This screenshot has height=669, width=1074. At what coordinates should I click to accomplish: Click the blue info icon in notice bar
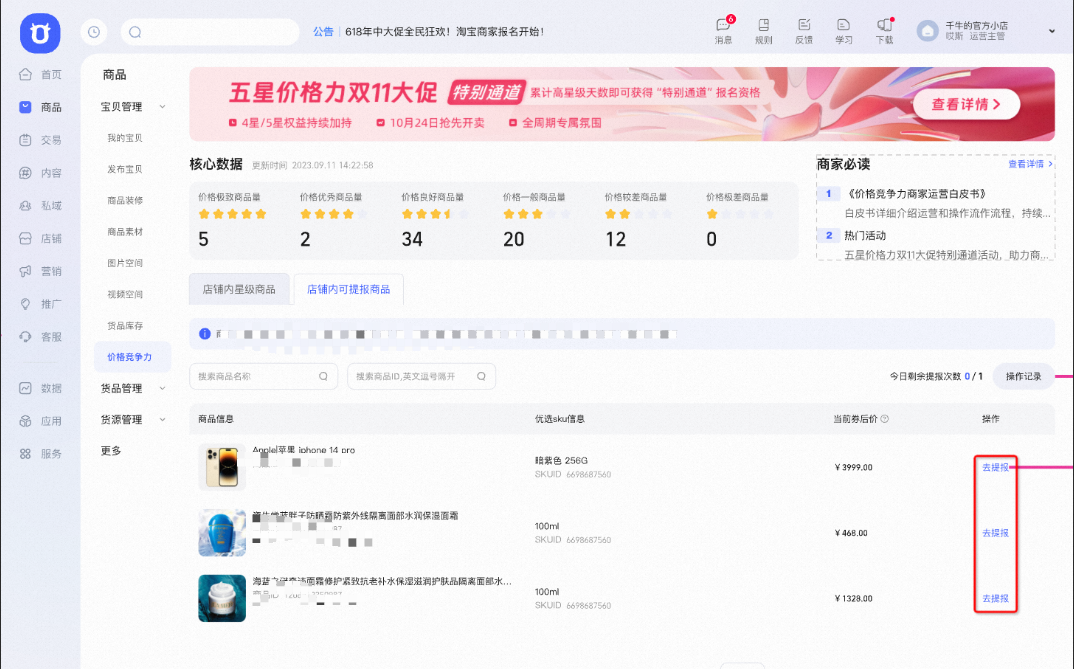pos(204,333)
